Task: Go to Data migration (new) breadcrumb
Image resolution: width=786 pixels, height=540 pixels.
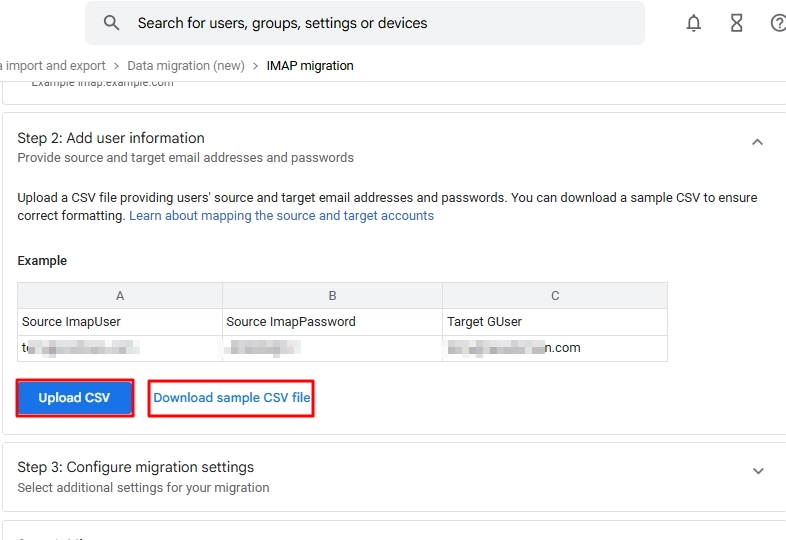Action: tap(186, 66)
